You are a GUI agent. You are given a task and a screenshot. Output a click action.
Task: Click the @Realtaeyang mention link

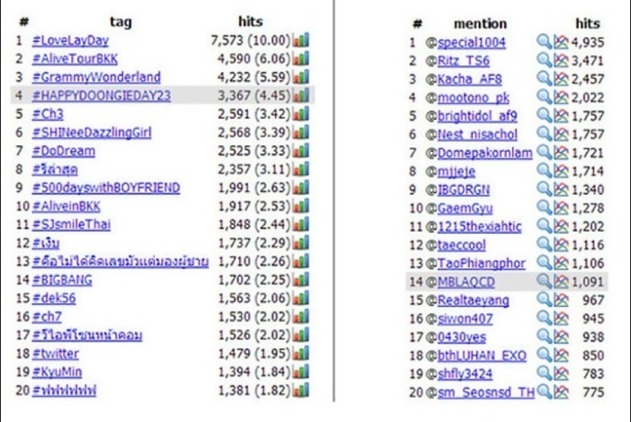(x=473, y=301)
